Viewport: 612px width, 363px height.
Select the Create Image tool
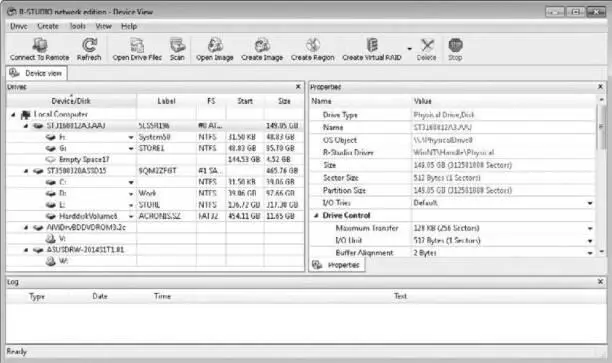coord(262,45)
